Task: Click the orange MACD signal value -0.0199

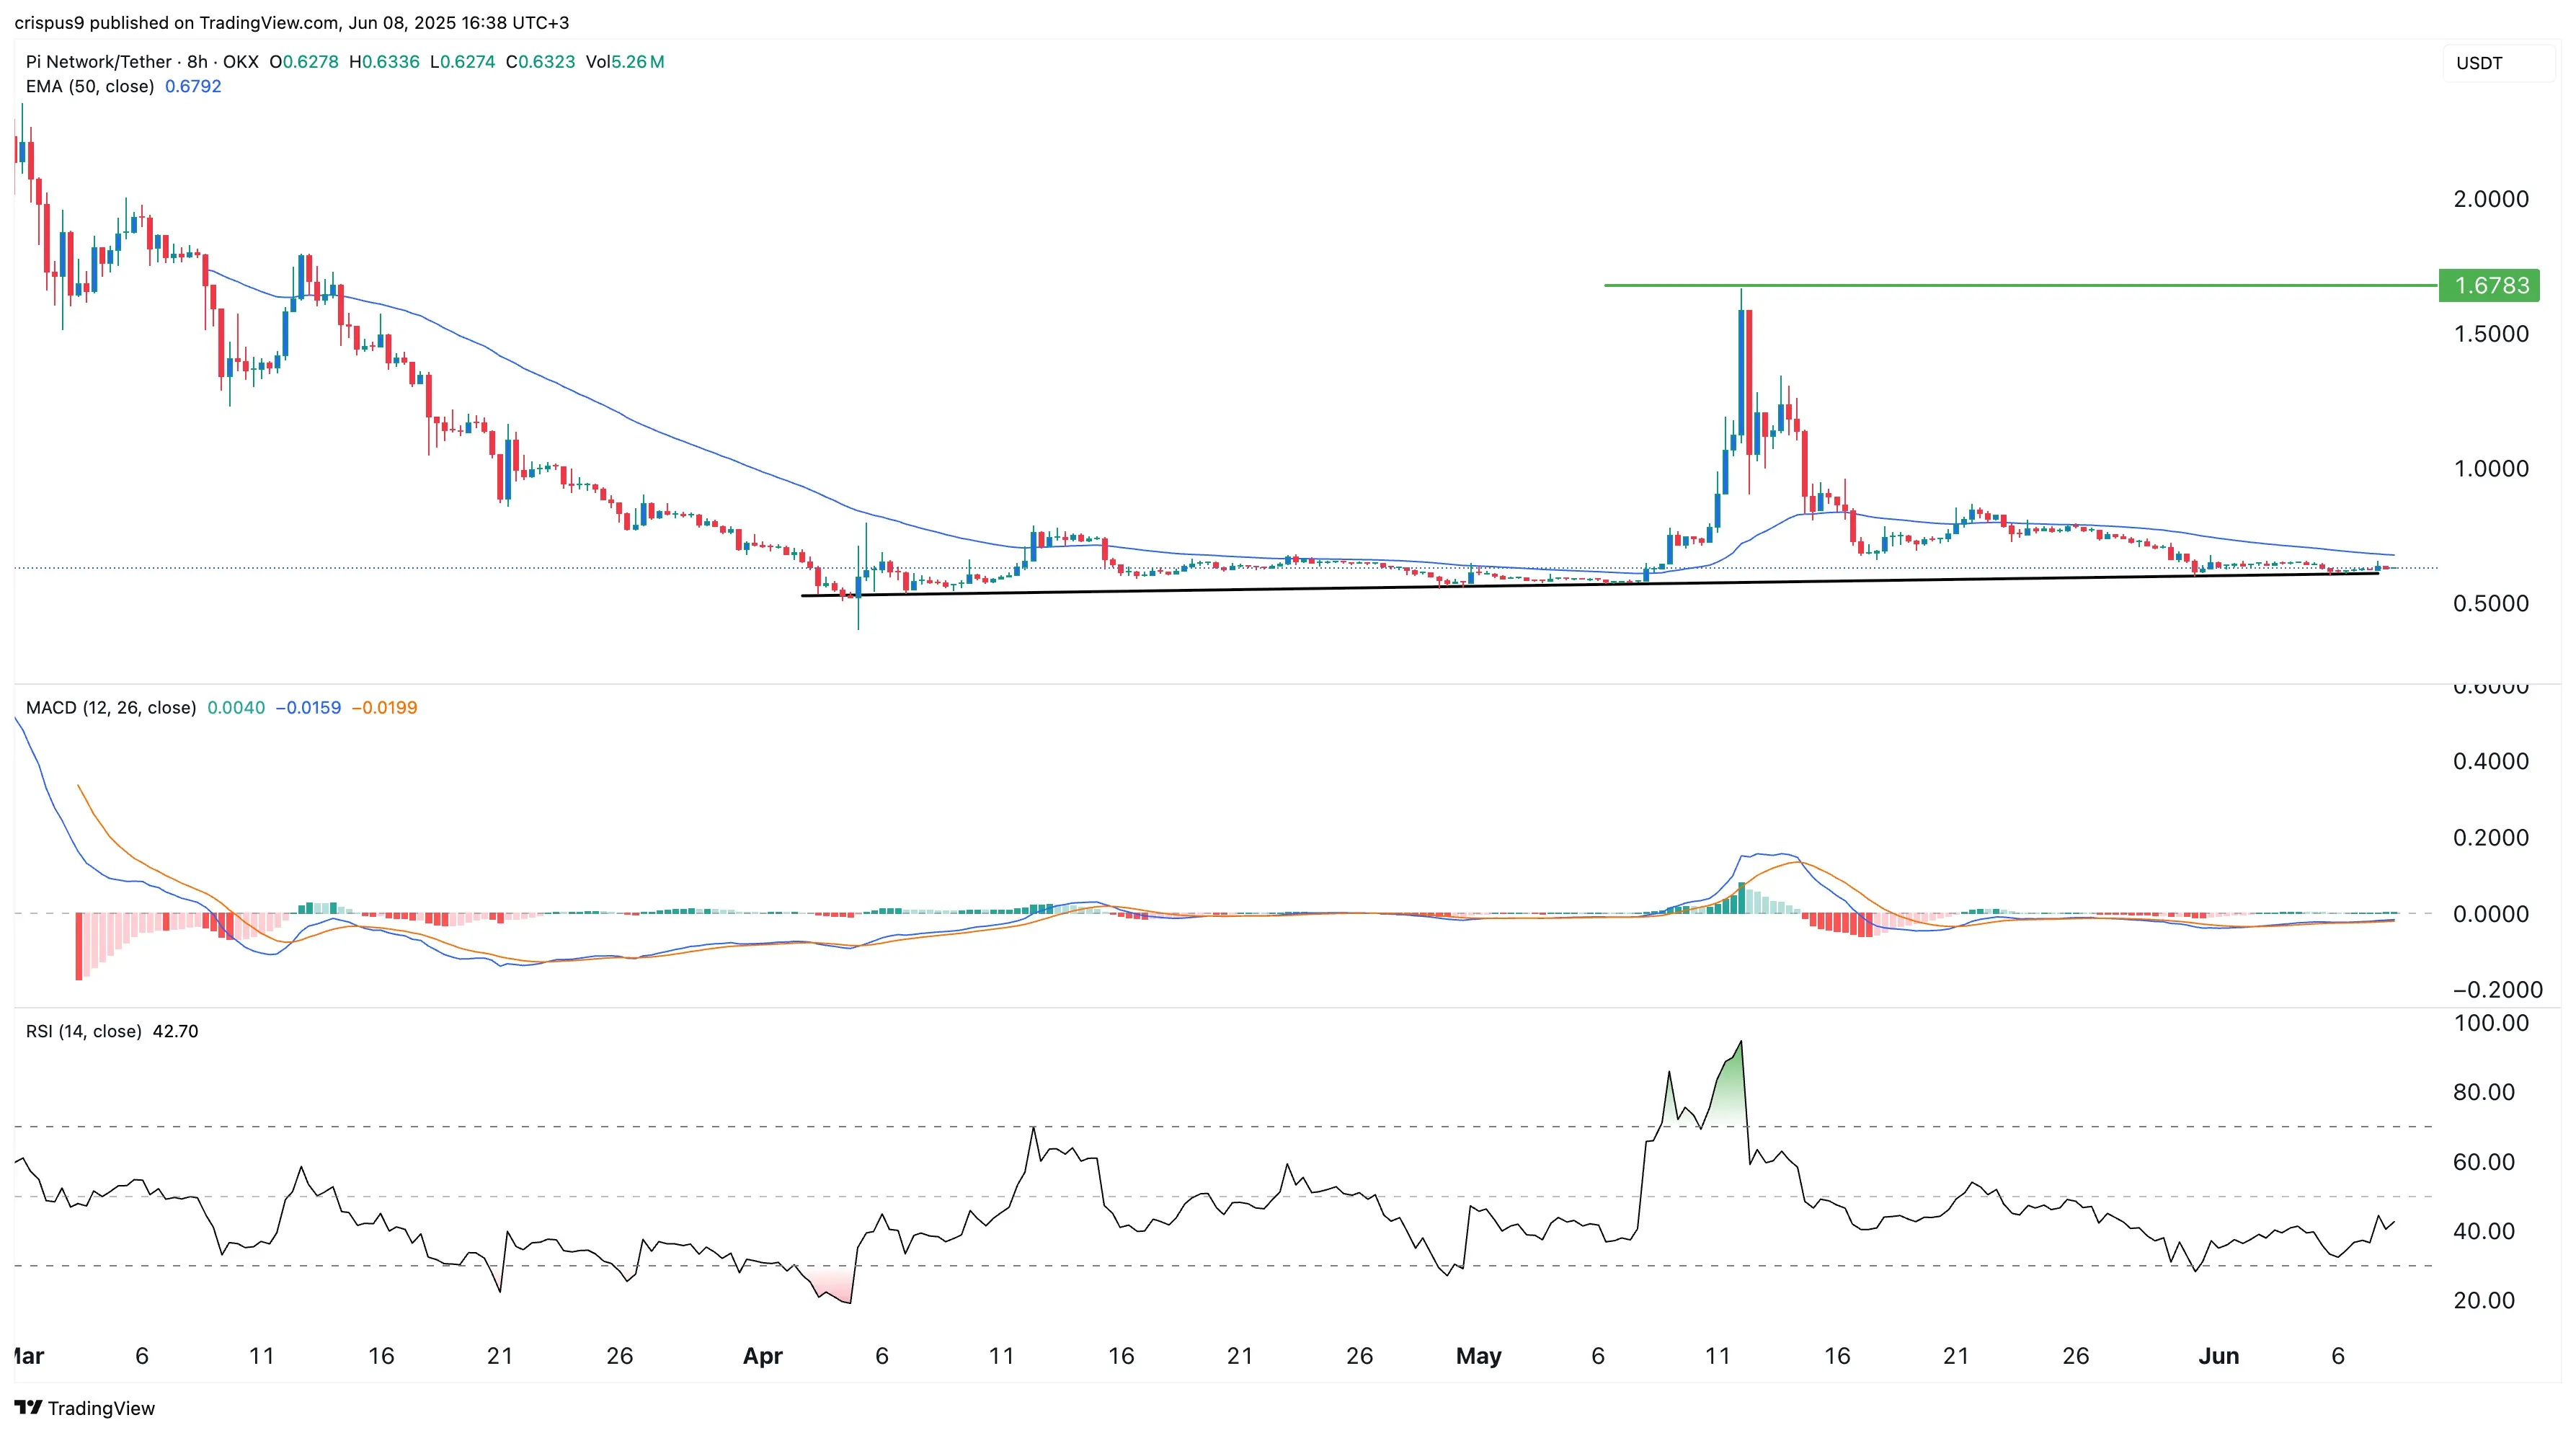Action: 384,708
